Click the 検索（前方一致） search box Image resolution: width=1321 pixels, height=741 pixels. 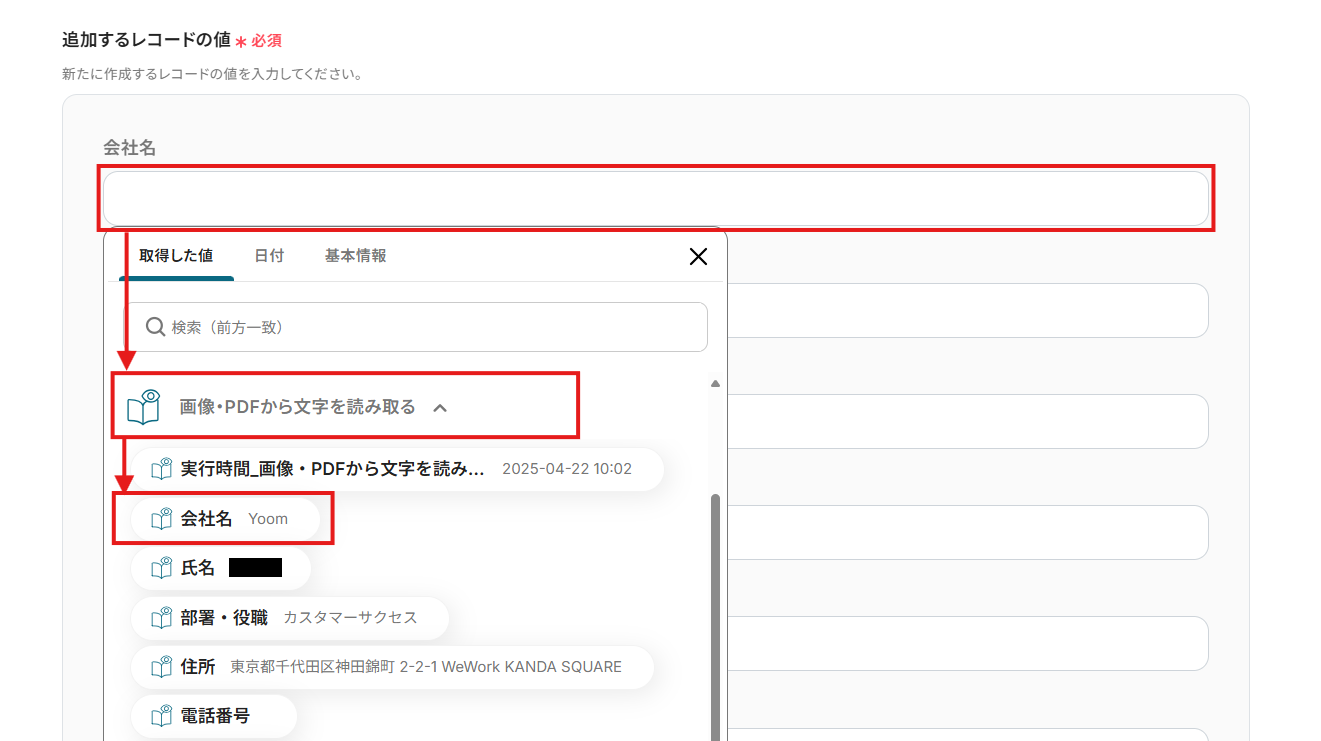[415, 327]
